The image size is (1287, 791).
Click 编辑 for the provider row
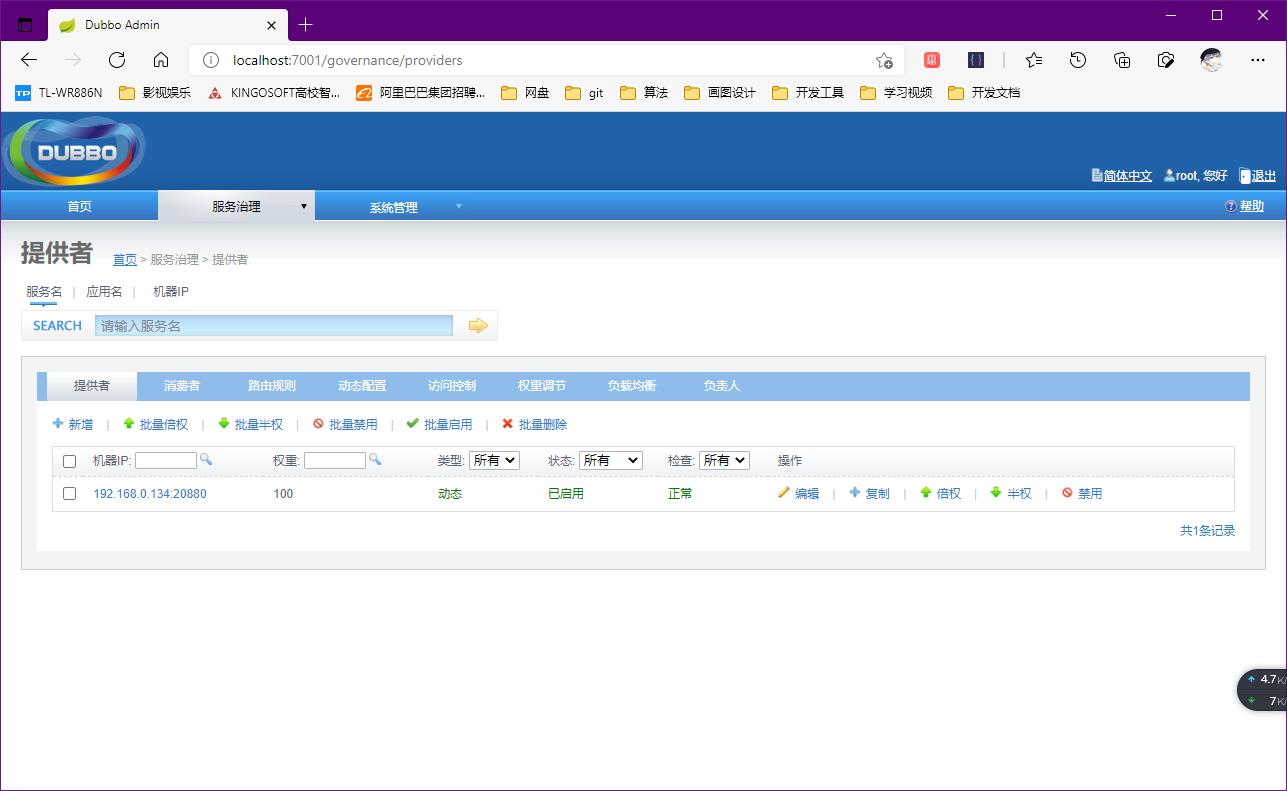click(798, 493)
